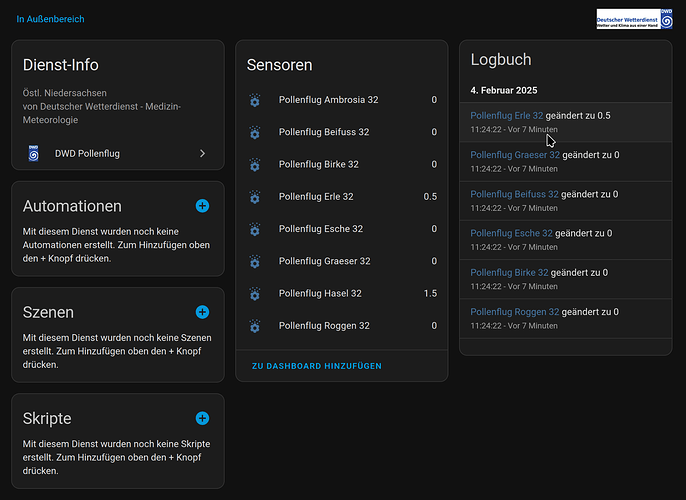The width and height of the screenshot is (686, 500).
Task: Click the Pollenflug Birke 32 sensor icon
Action: pyautogui.click(x=255, y=165)
